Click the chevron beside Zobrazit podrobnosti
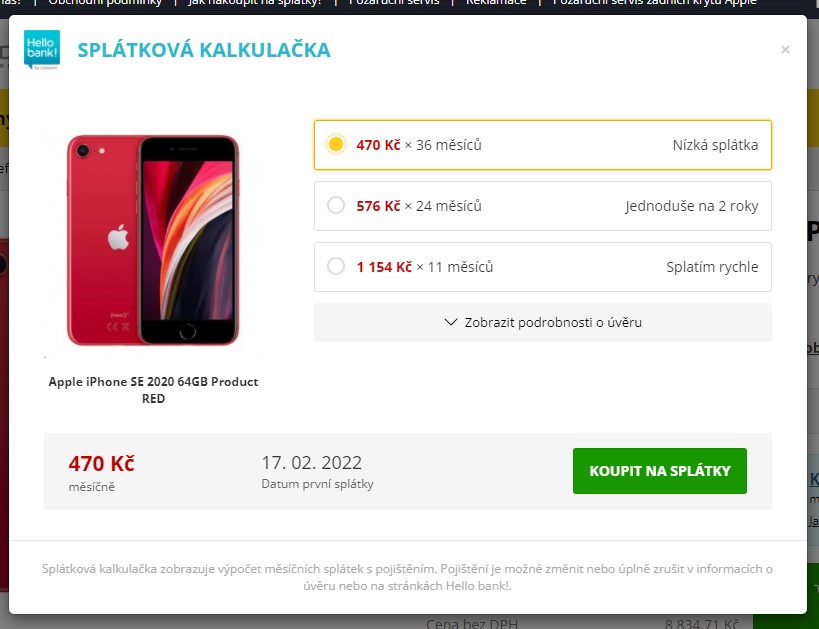Screen dimensions: 819x629 tap(451, 322)
